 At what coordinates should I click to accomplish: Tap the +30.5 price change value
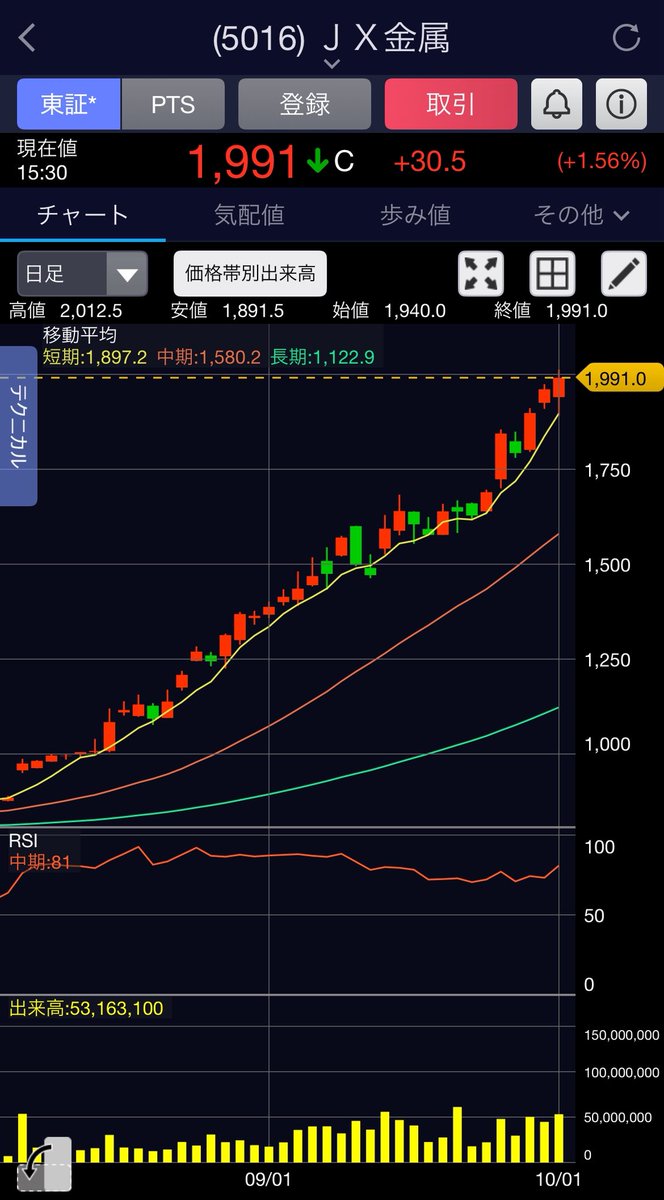pos(430,162)
